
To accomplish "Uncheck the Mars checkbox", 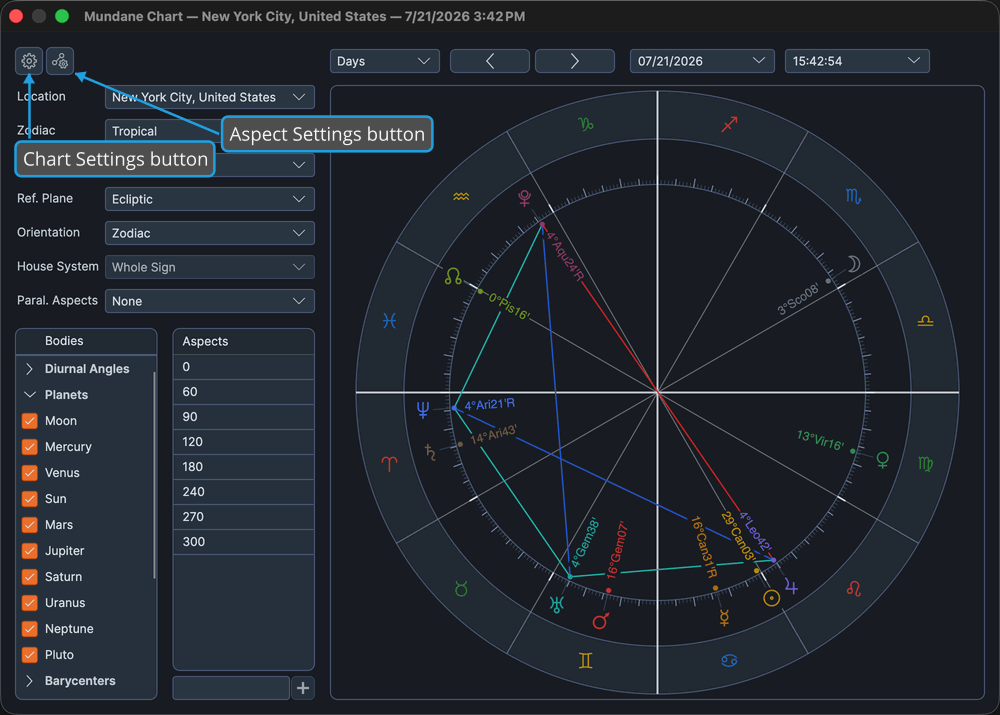I will [29, 525].
